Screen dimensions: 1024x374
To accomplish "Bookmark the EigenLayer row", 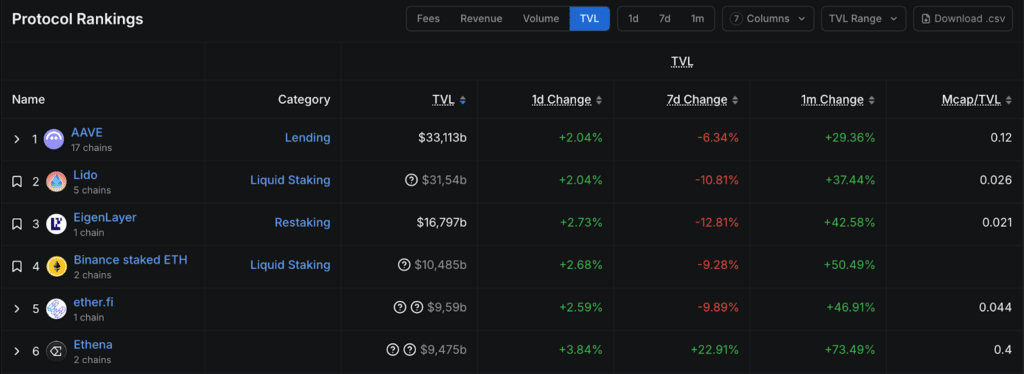I will coord(17,224).
